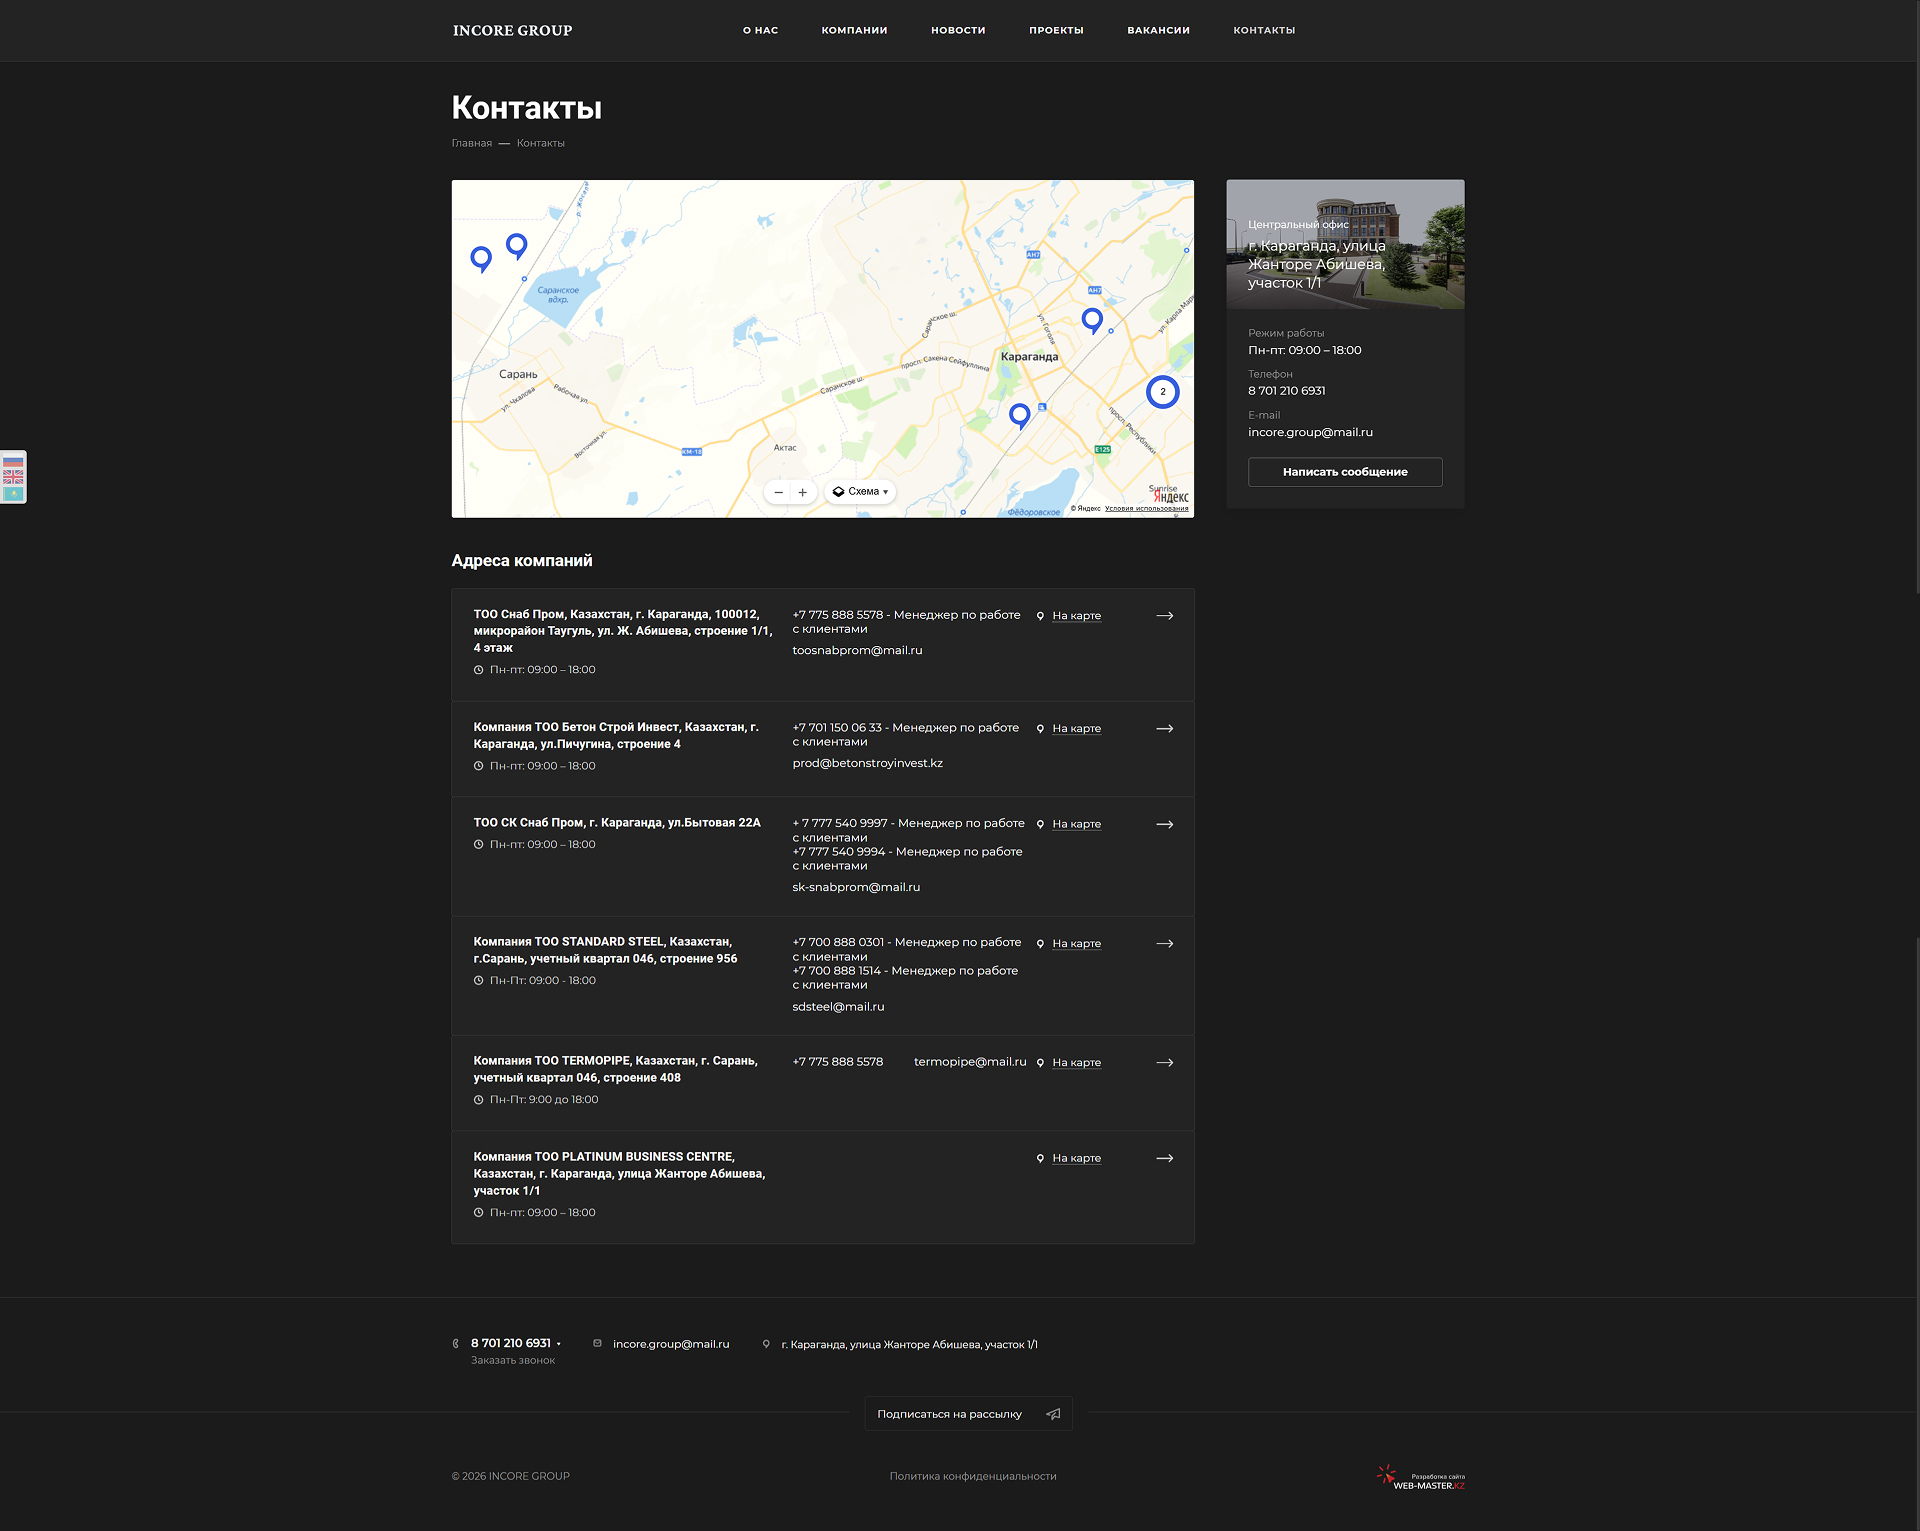Click the cluster marker labeled 2 on map

pos(1162,392)
